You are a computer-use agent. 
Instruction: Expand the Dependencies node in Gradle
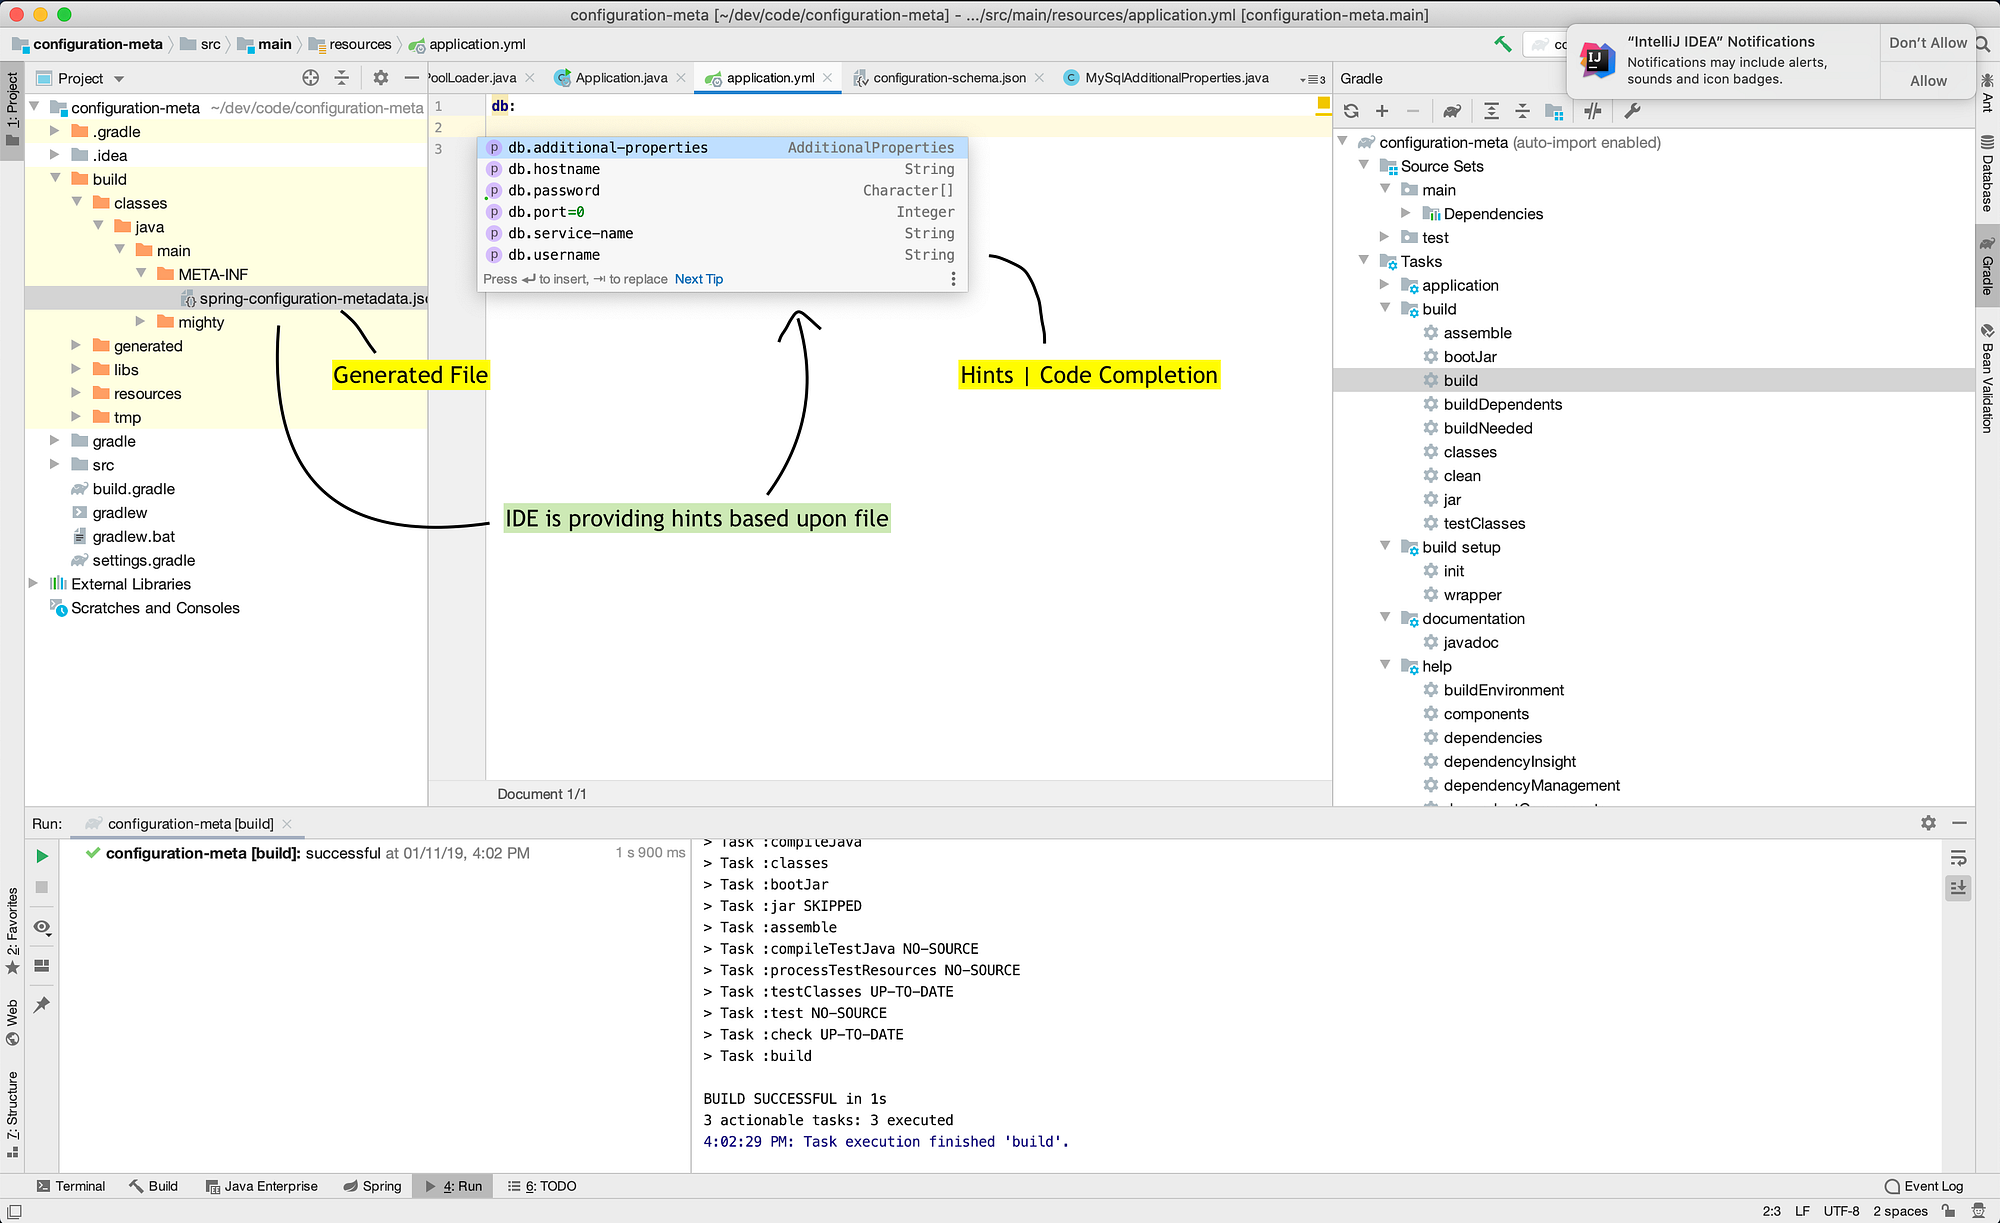point(1406,213)
